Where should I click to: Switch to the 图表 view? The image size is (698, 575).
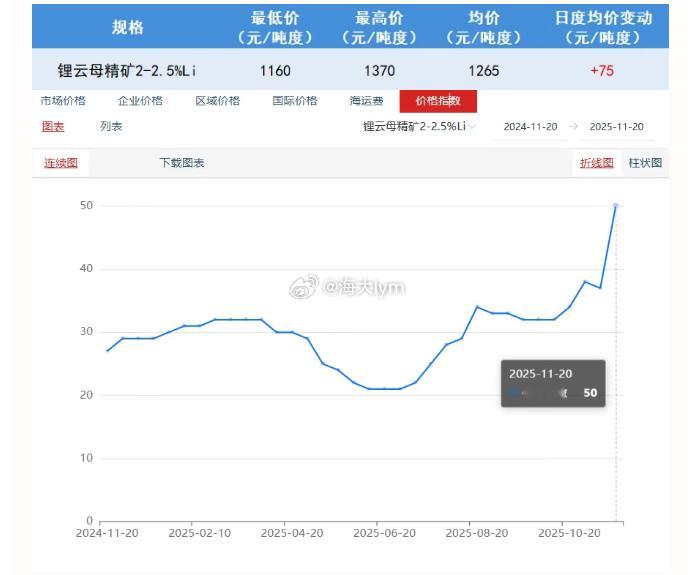coord(53,126)
